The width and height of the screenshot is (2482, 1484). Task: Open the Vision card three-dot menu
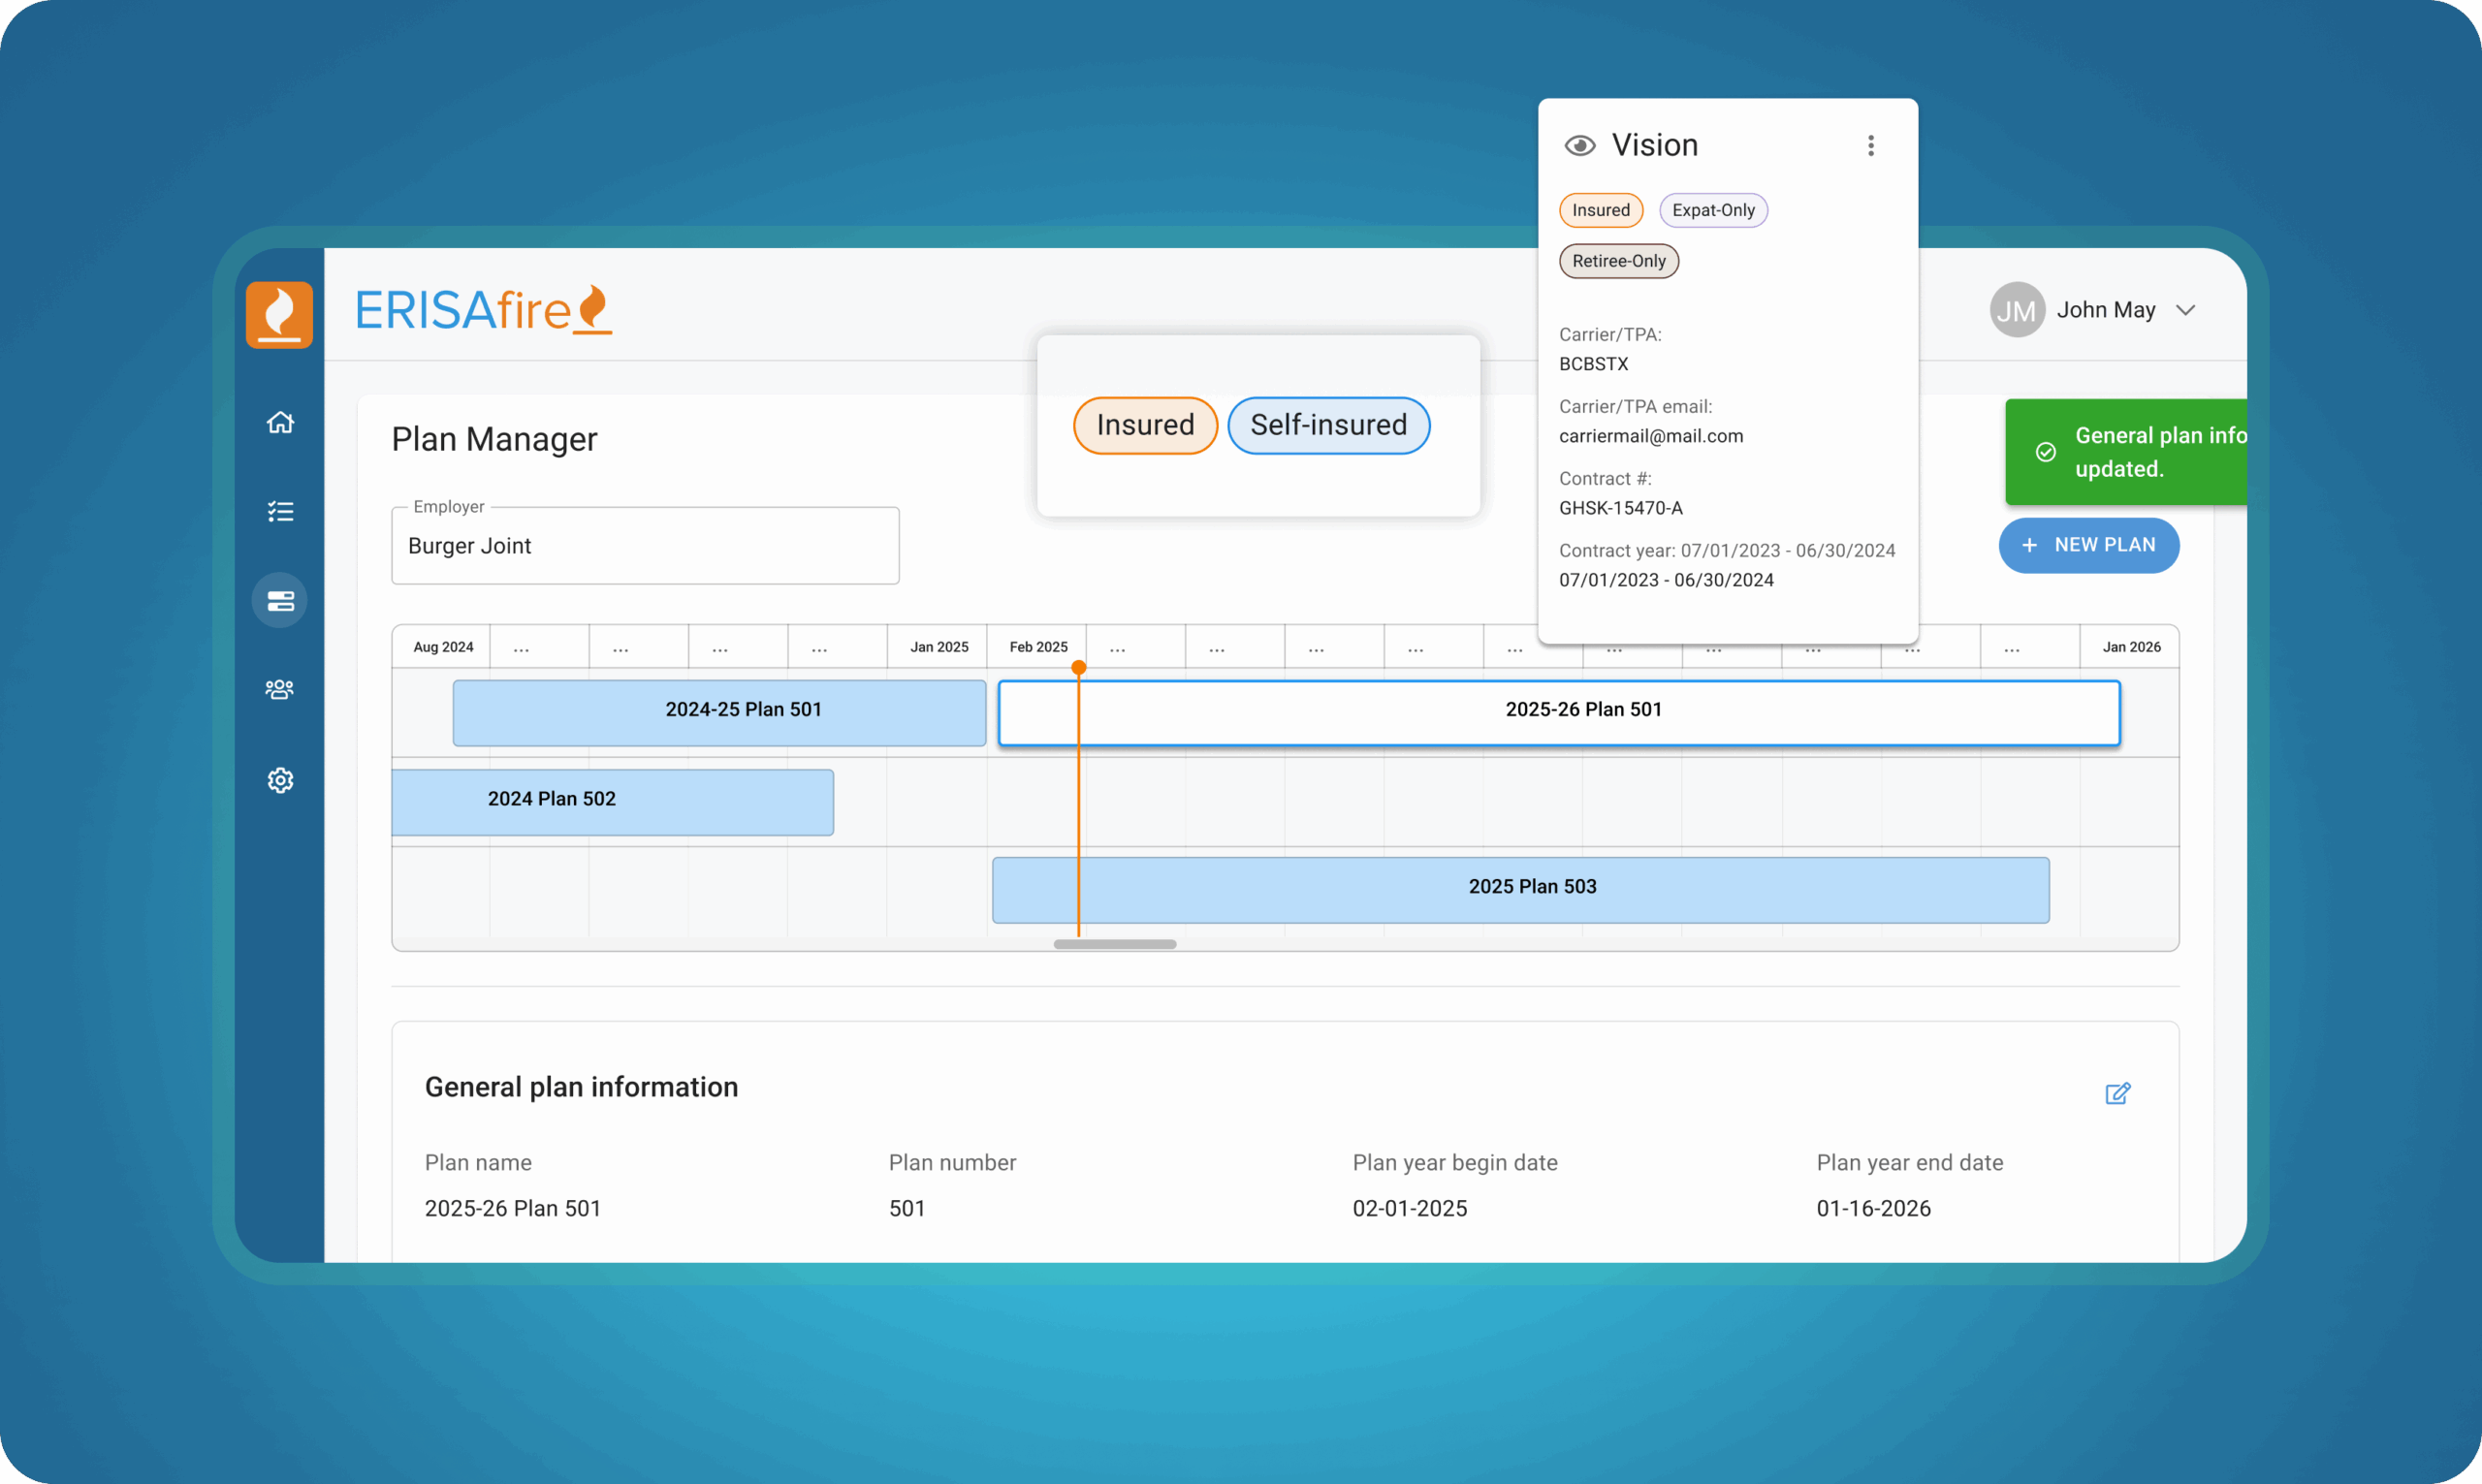(x=1871, y=146)
